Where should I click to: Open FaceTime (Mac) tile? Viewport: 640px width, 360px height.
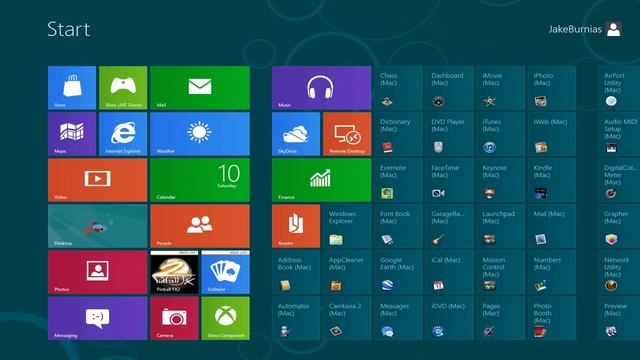click(449, 180)
